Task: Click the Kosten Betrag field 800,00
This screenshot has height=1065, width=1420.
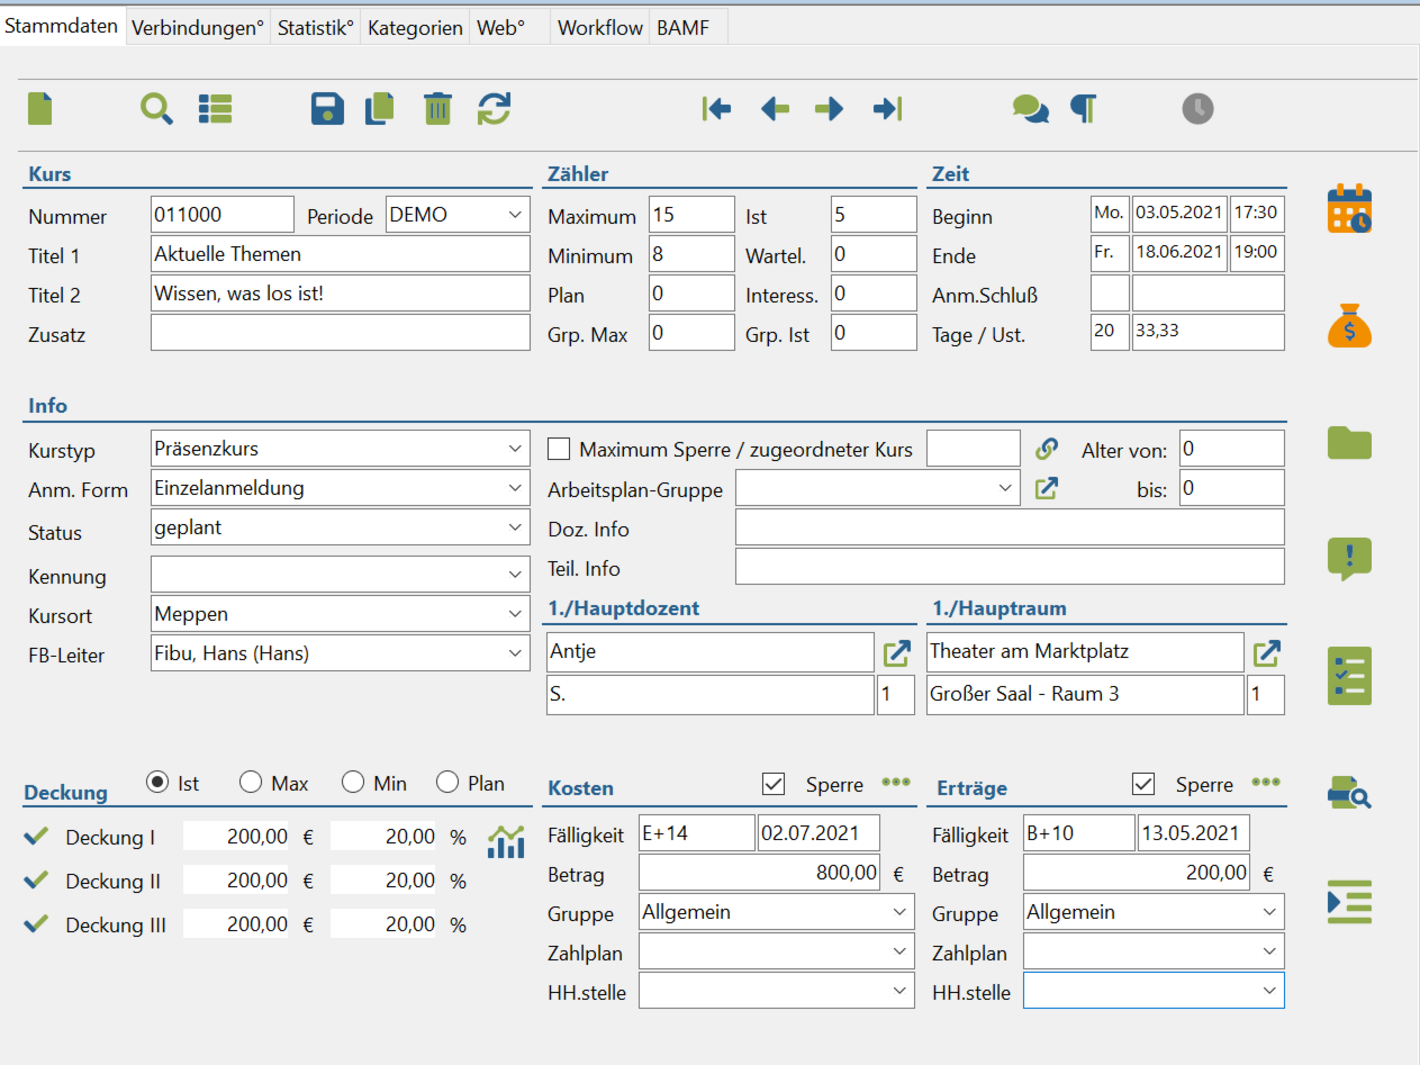Action: coord(760,873)
